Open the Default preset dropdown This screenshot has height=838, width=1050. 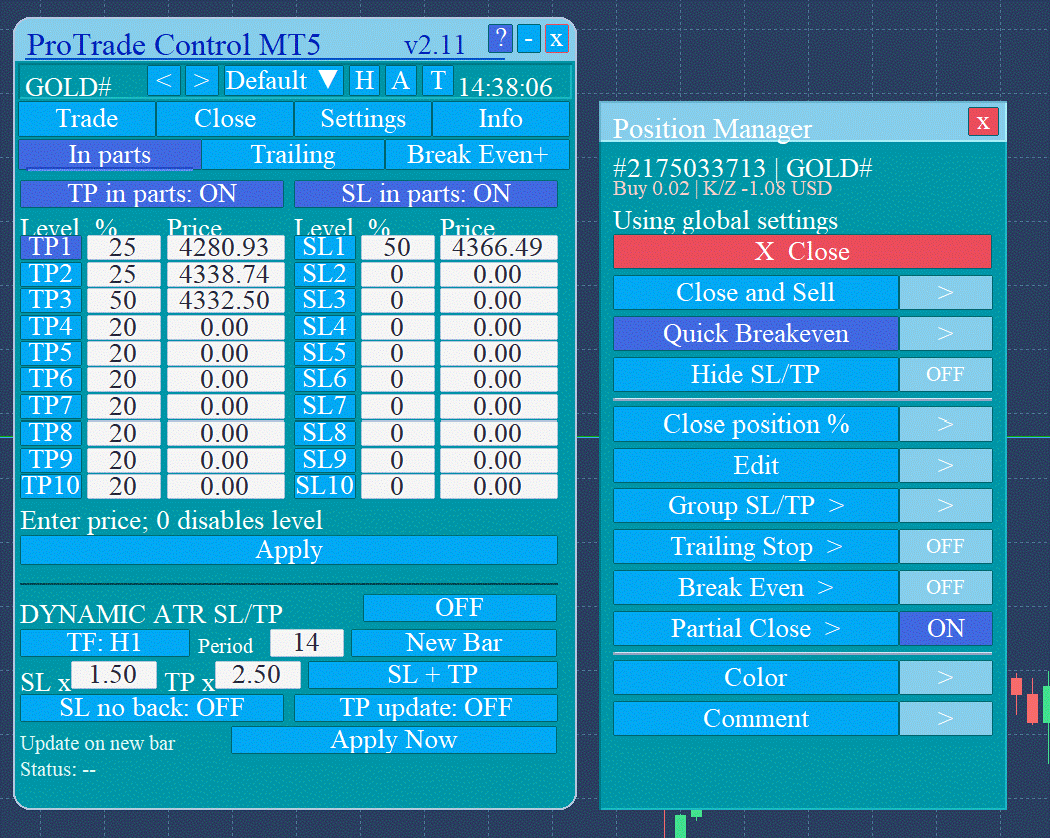click(283, 81)
